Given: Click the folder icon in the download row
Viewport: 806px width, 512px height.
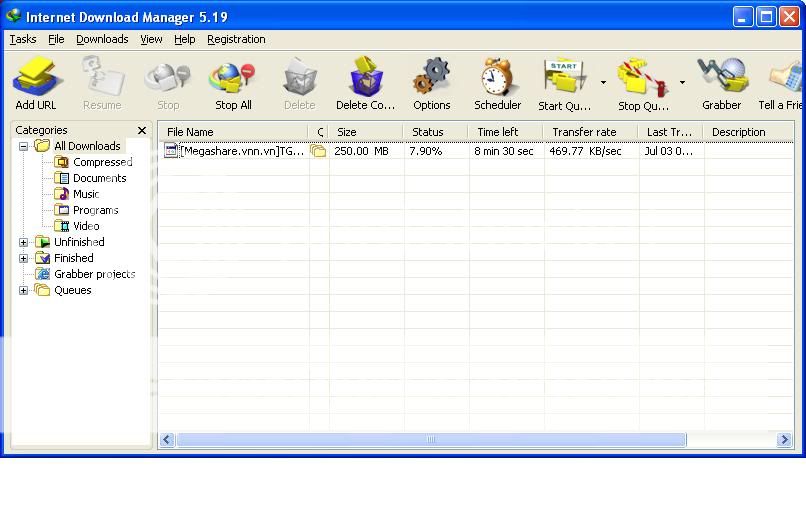Looking at the screenshot, I should [318, 151].
